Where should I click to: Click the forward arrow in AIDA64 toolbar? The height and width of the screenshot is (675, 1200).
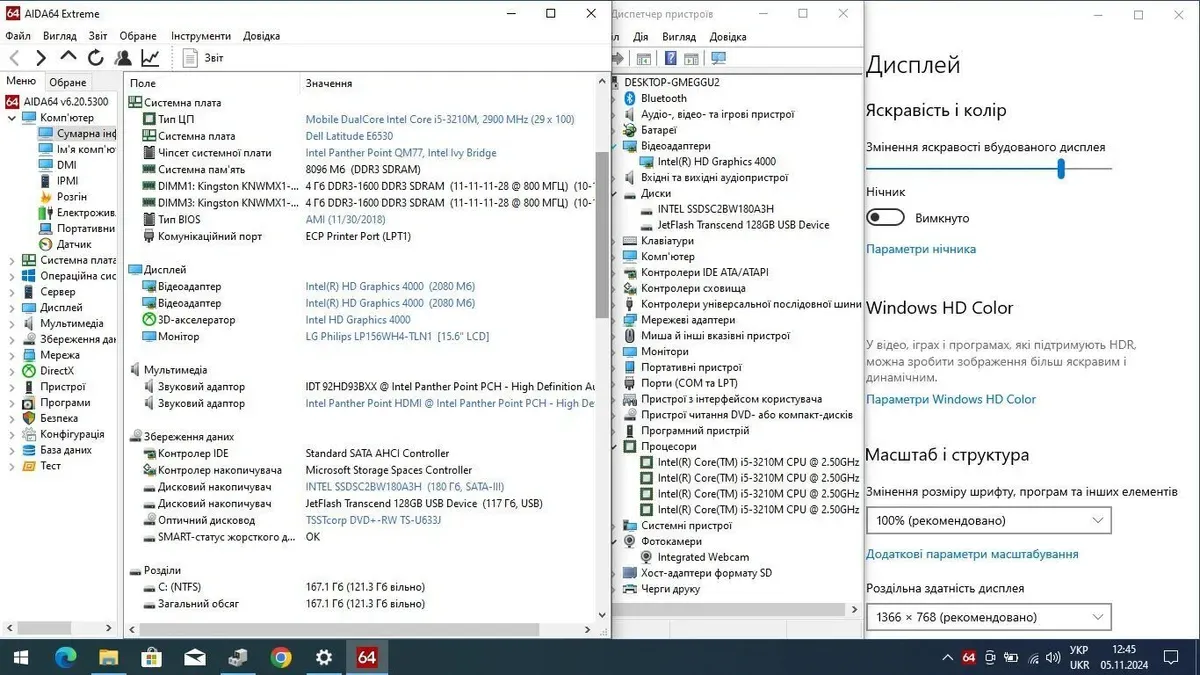(x=41, y=58)
